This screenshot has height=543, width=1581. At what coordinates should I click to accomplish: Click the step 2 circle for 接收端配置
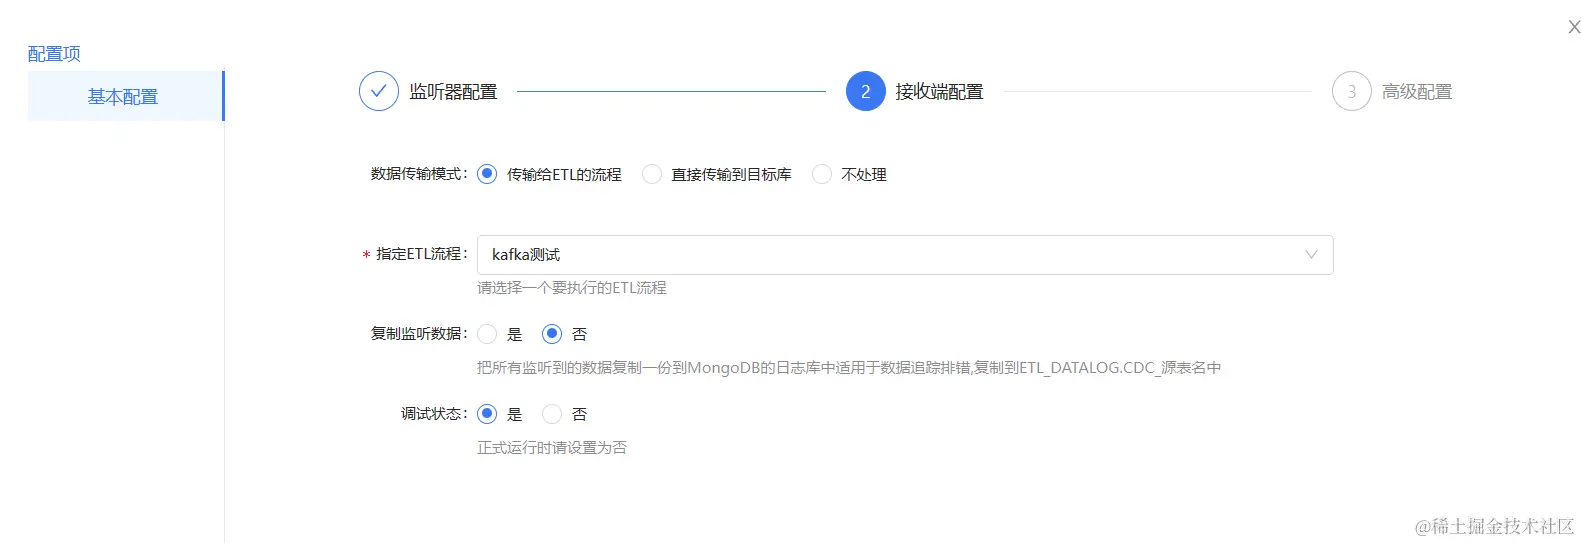click(865, 91)
